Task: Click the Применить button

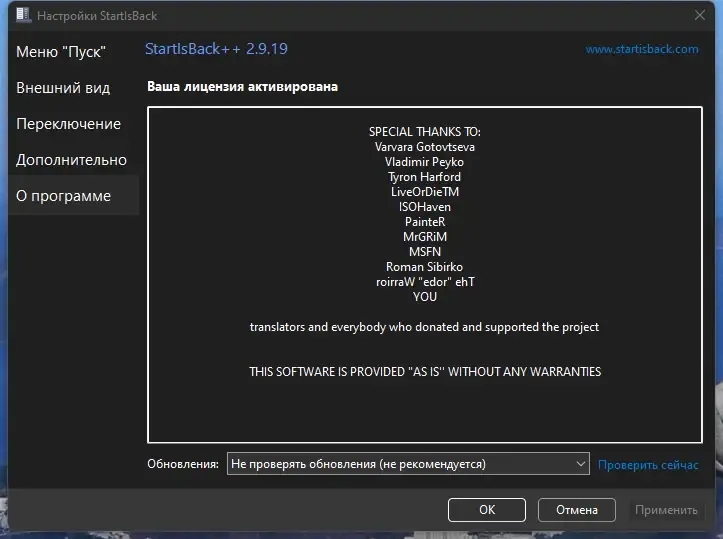Action: 666,510
